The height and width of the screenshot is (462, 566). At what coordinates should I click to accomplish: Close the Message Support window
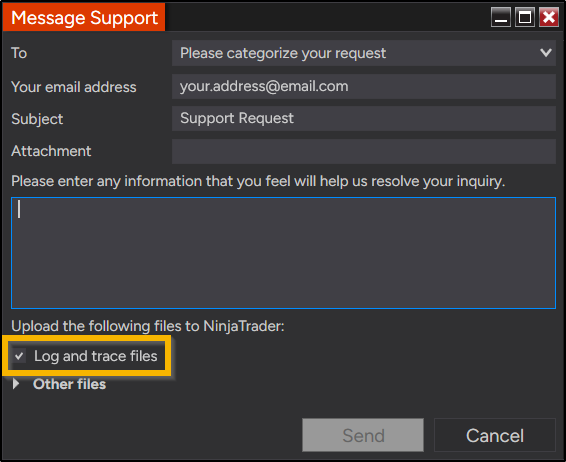[549, 17]
